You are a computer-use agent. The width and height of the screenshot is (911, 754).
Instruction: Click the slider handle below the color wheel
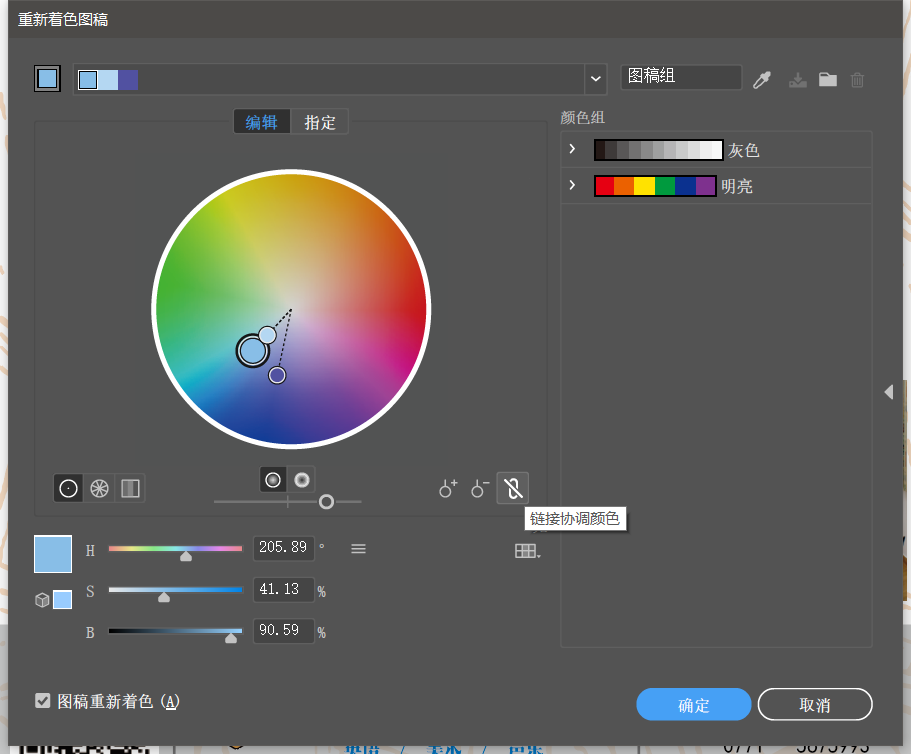point(327,502)
